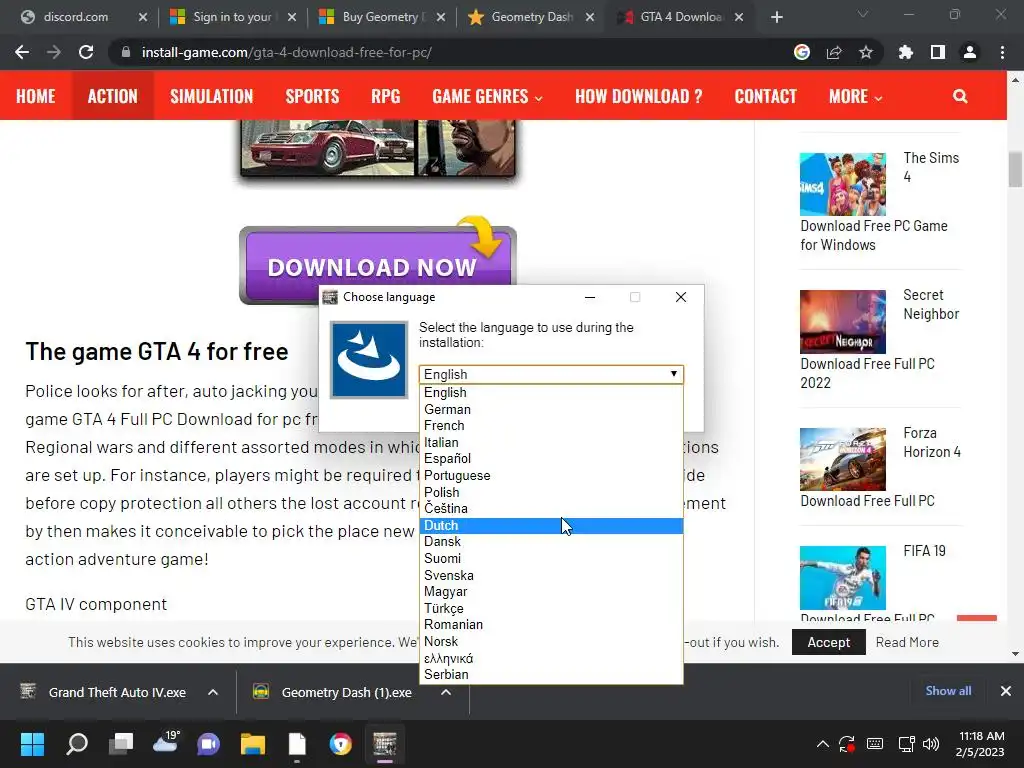Select Italian in the language list
The height and width of the screenshot is (768, 1024).
(x=551, y=443)
